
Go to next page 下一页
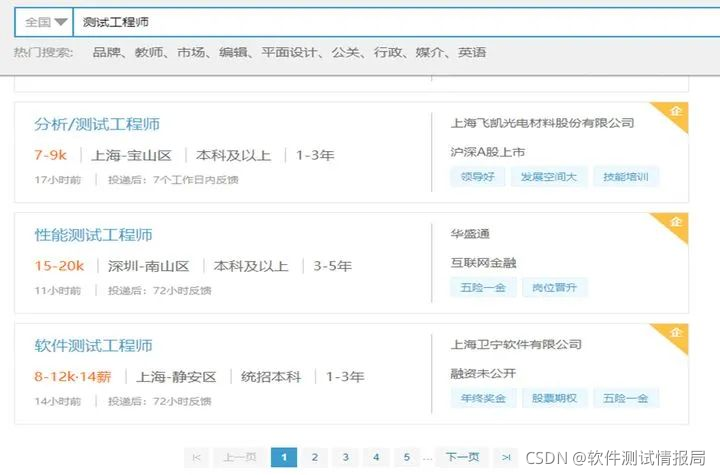462,458
